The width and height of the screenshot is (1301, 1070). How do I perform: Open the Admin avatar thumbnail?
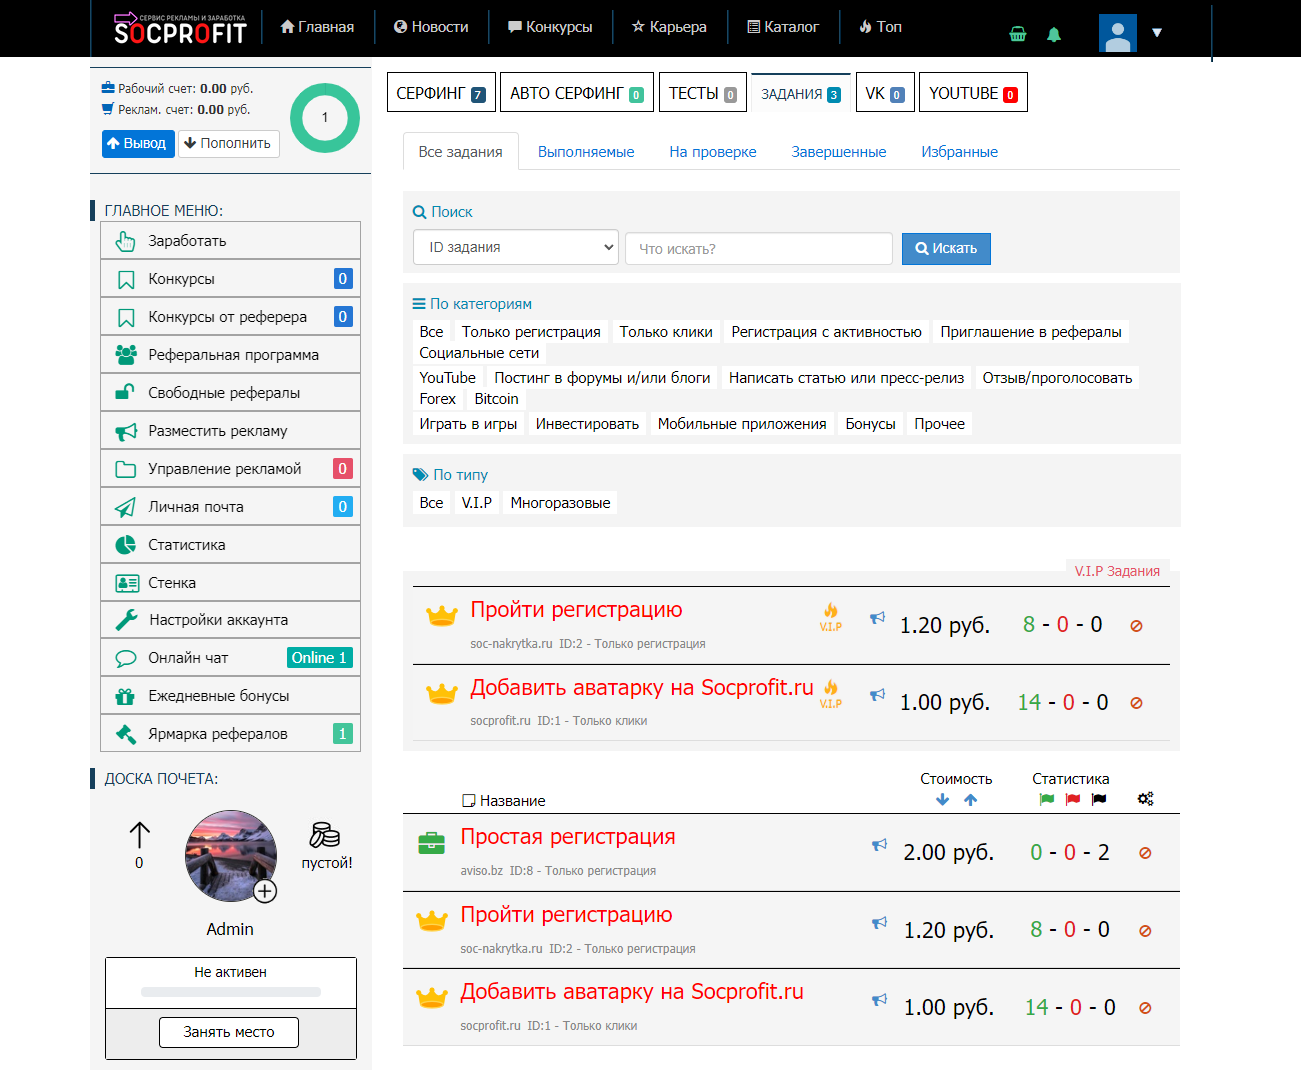231,856
